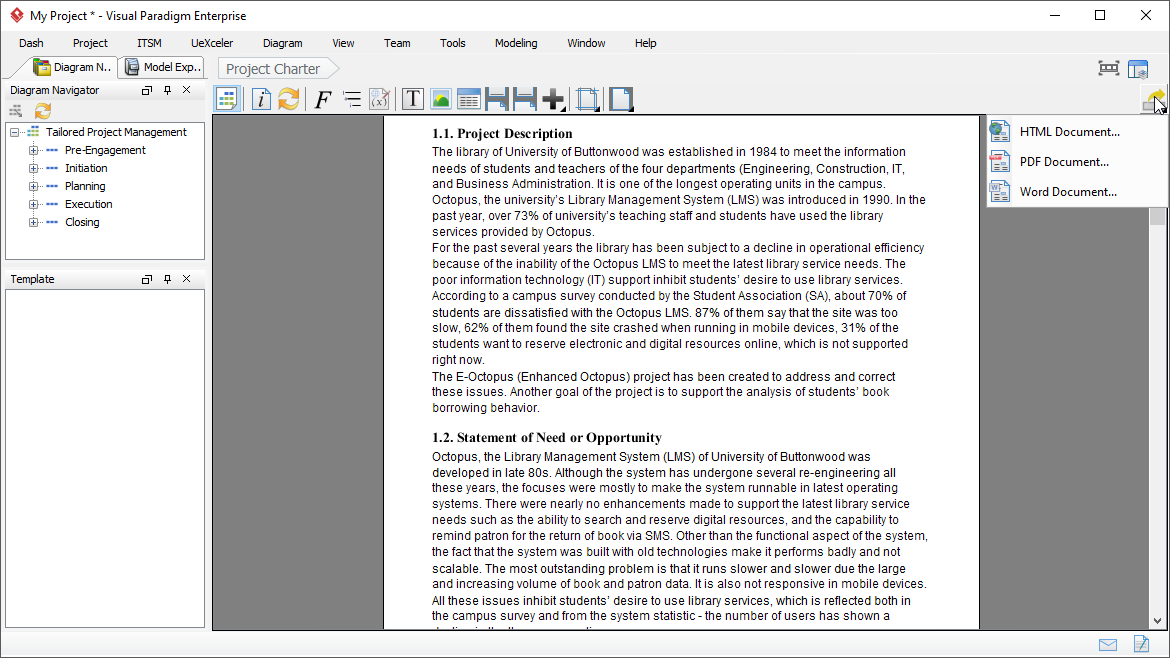The width and height of the screenshot is (1170, 658).
Task: Pin the Diagram Navigator panel
Action: coord(167,90)
